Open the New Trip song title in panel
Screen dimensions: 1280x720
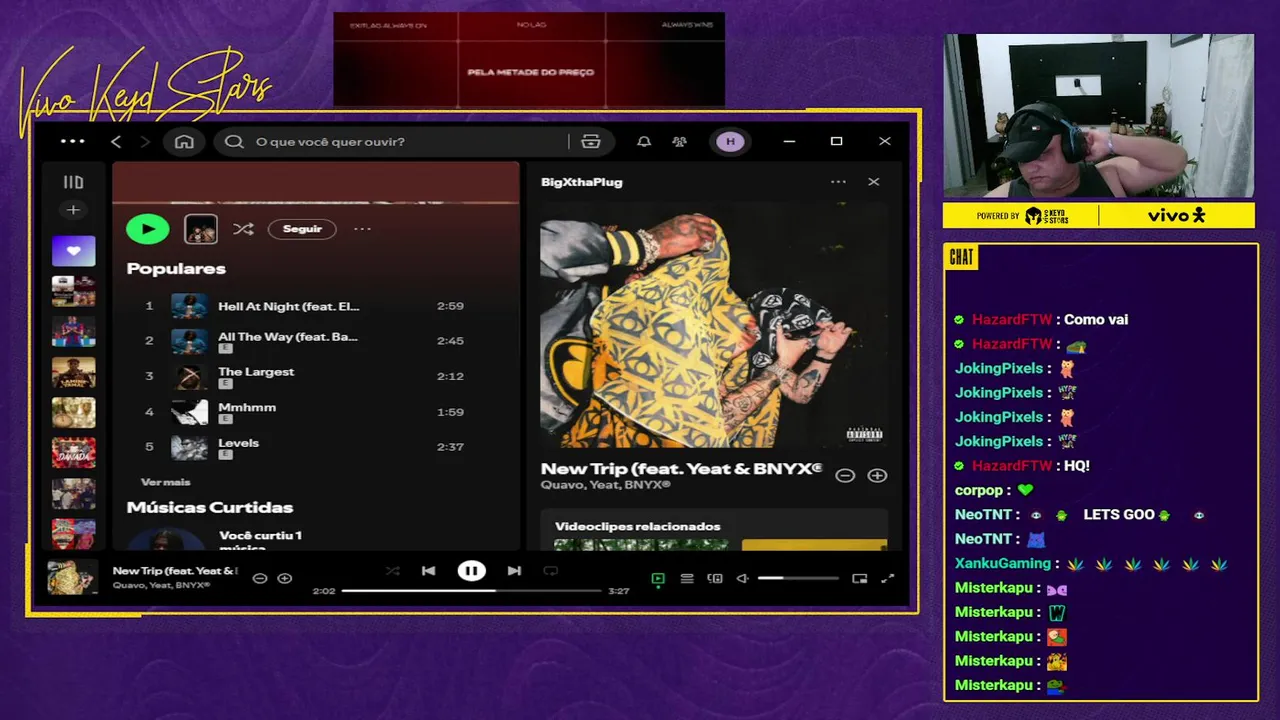[681, 468]
